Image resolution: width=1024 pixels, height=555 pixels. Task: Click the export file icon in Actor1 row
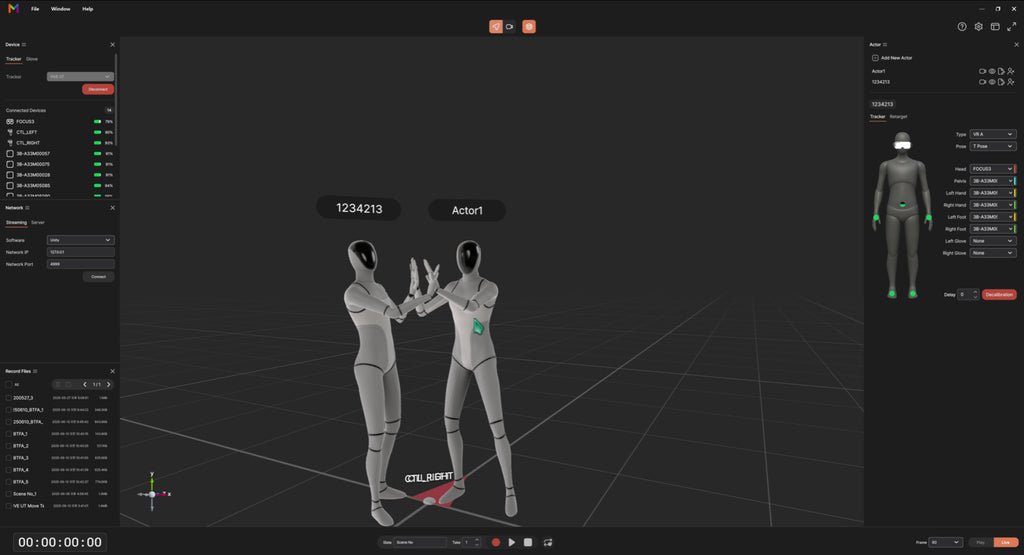coord(1001,71)
